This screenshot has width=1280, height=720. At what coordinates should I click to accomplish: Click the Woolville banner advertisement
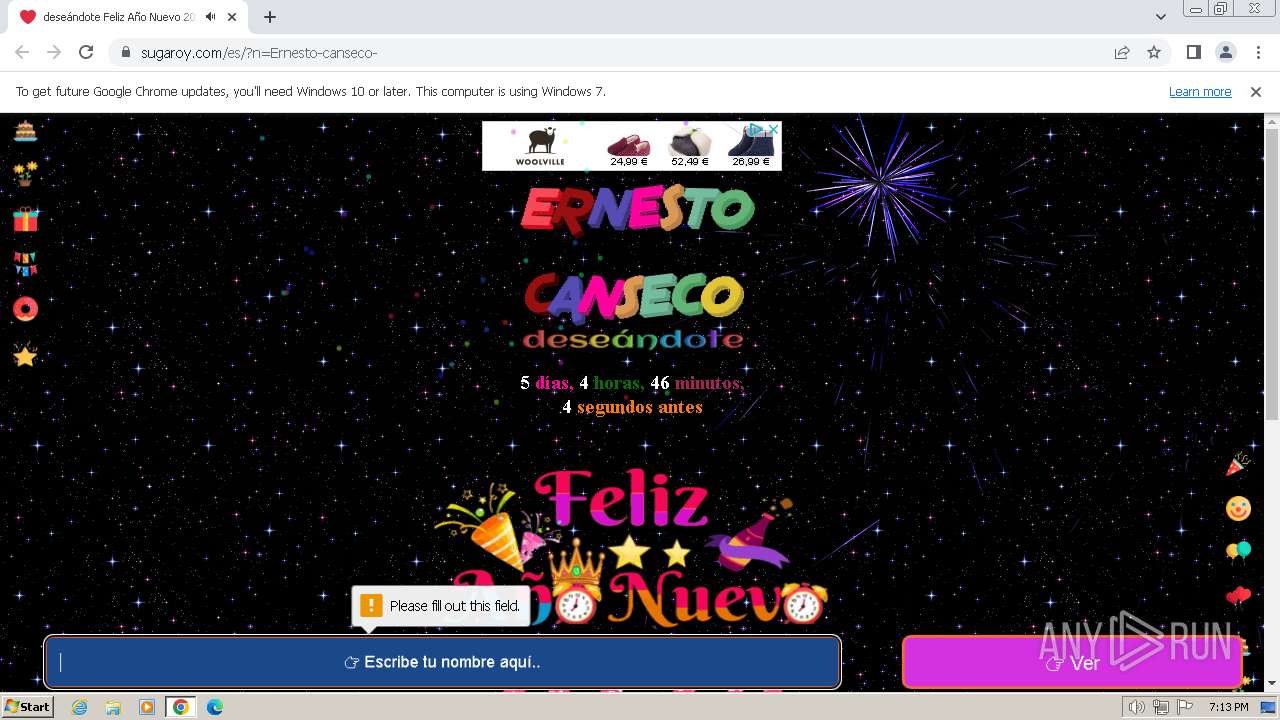pos(632,146)
